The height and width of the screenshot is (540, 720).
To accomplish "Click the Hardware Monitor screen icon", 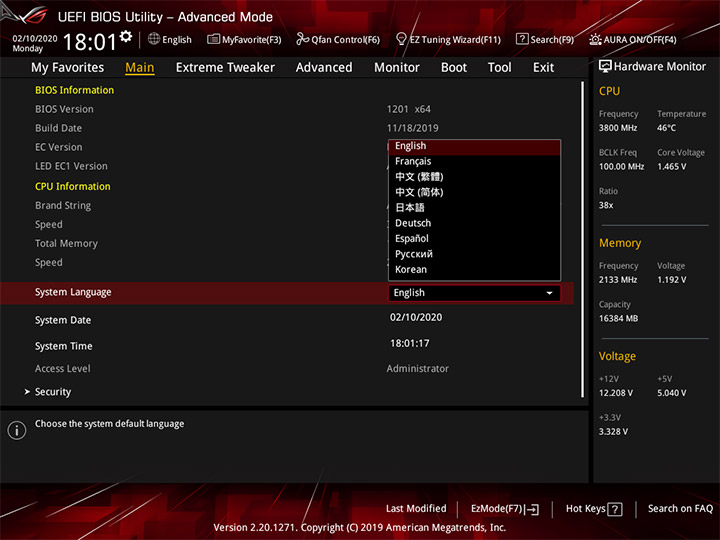I will point(605,66).
